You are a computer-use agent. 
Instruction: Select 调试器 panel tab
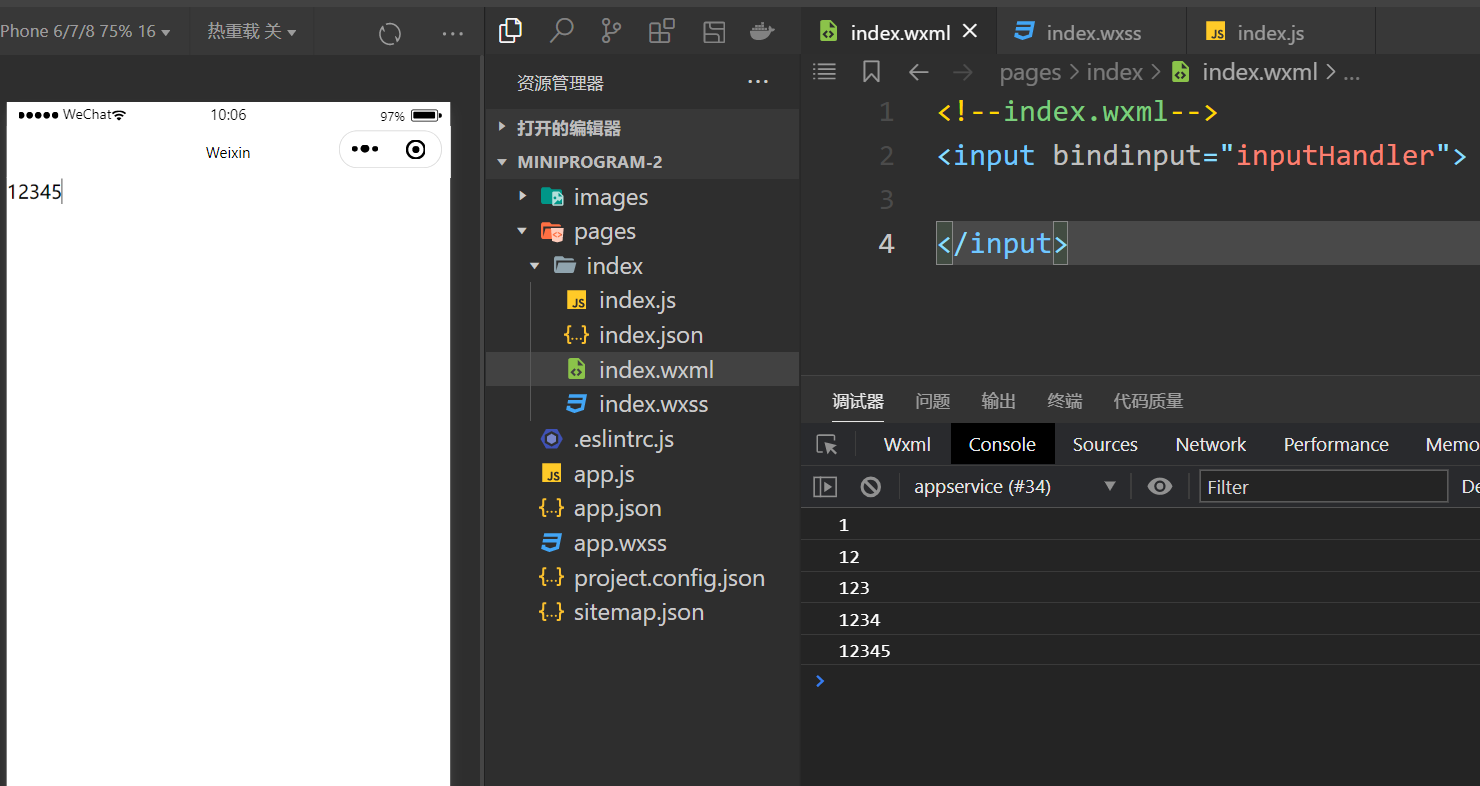(x=858, y=401)
